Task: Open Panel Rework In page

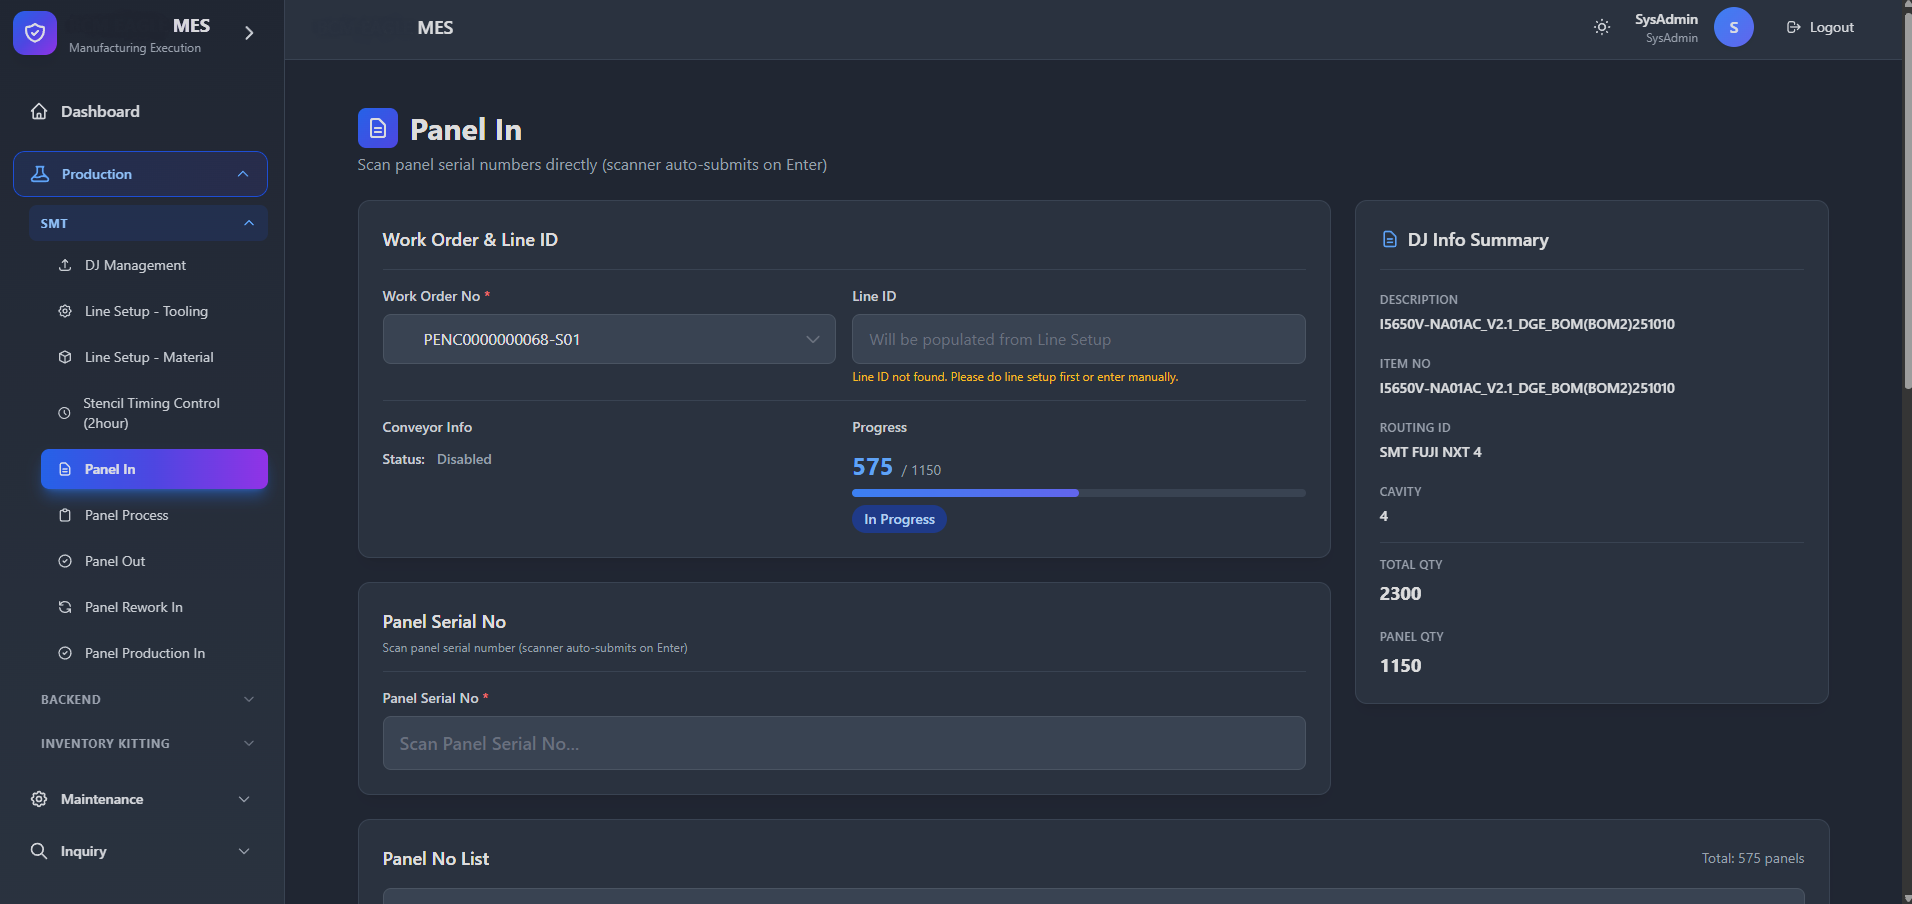Action: [x=154, y=607]
